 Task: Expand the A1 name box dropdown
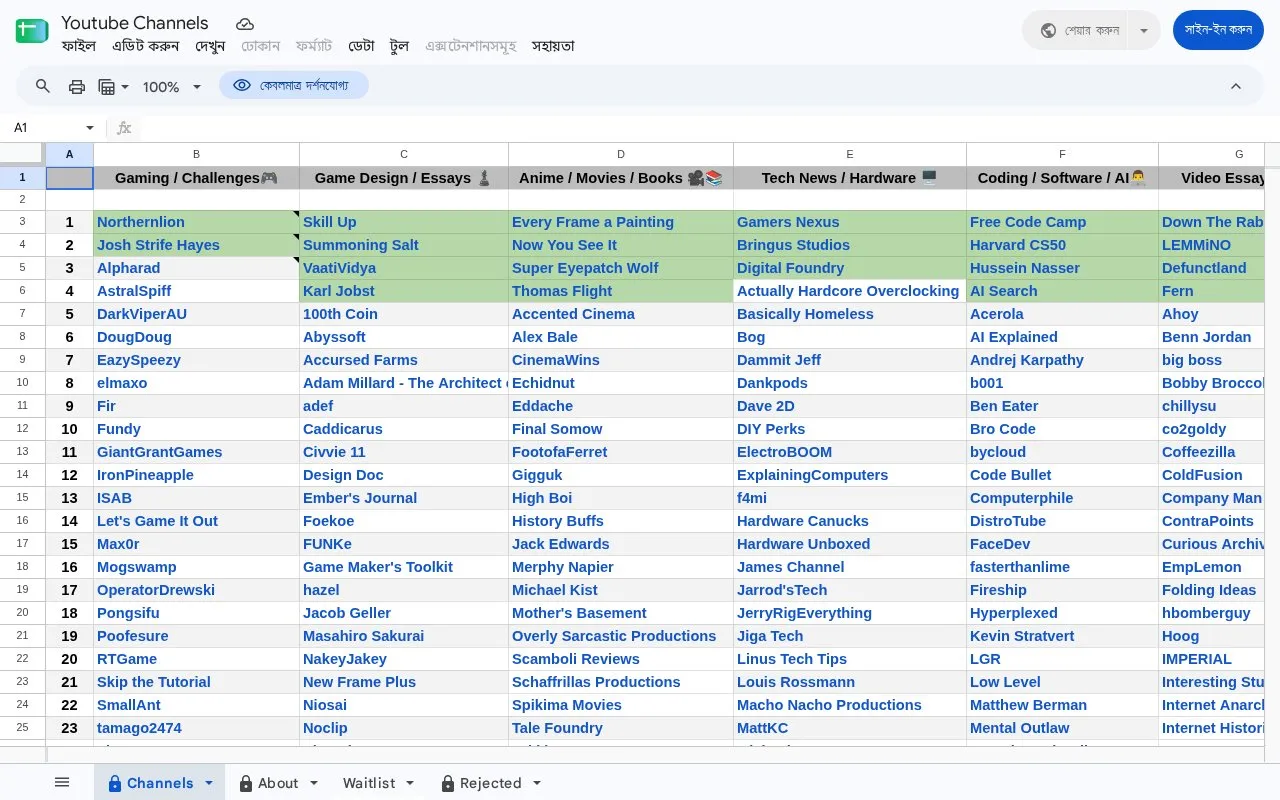point(90,128)
